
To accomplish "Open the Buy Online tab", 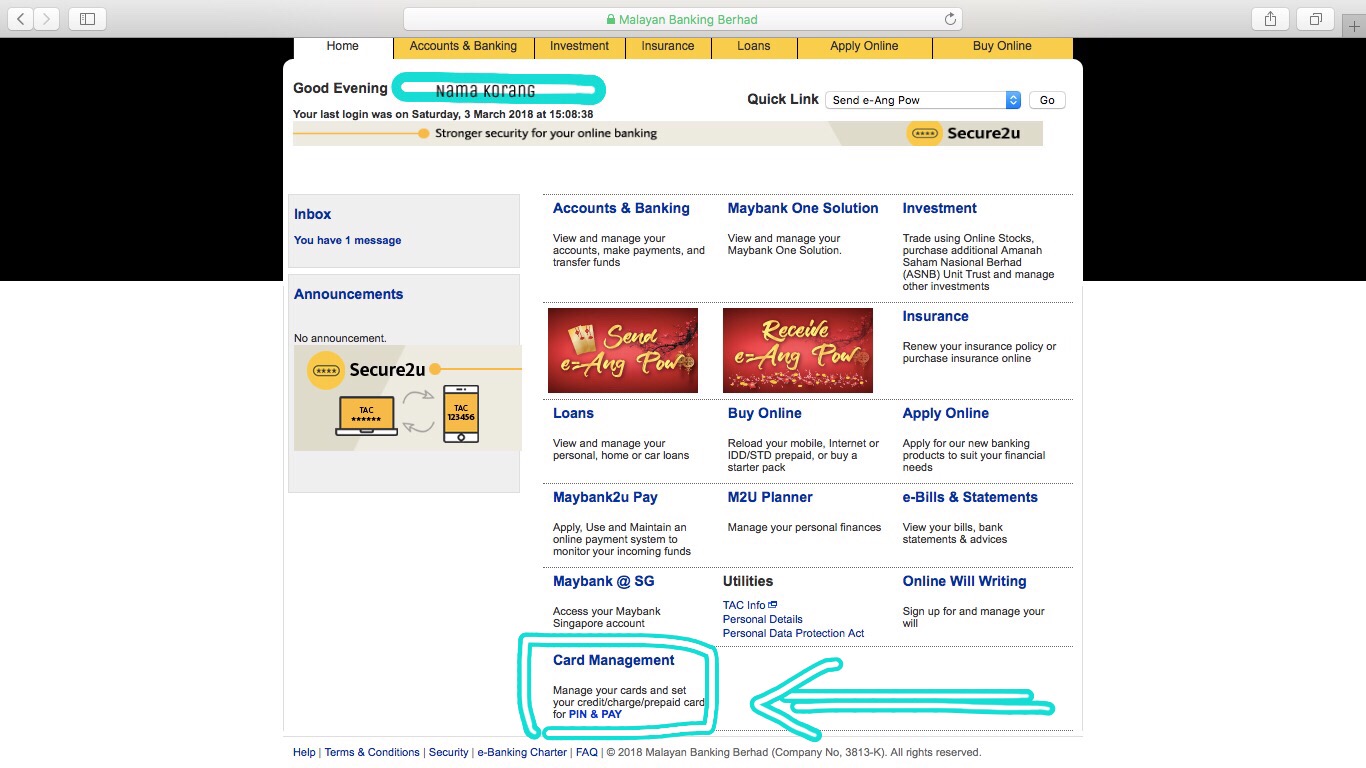I will click(1002, 46).
